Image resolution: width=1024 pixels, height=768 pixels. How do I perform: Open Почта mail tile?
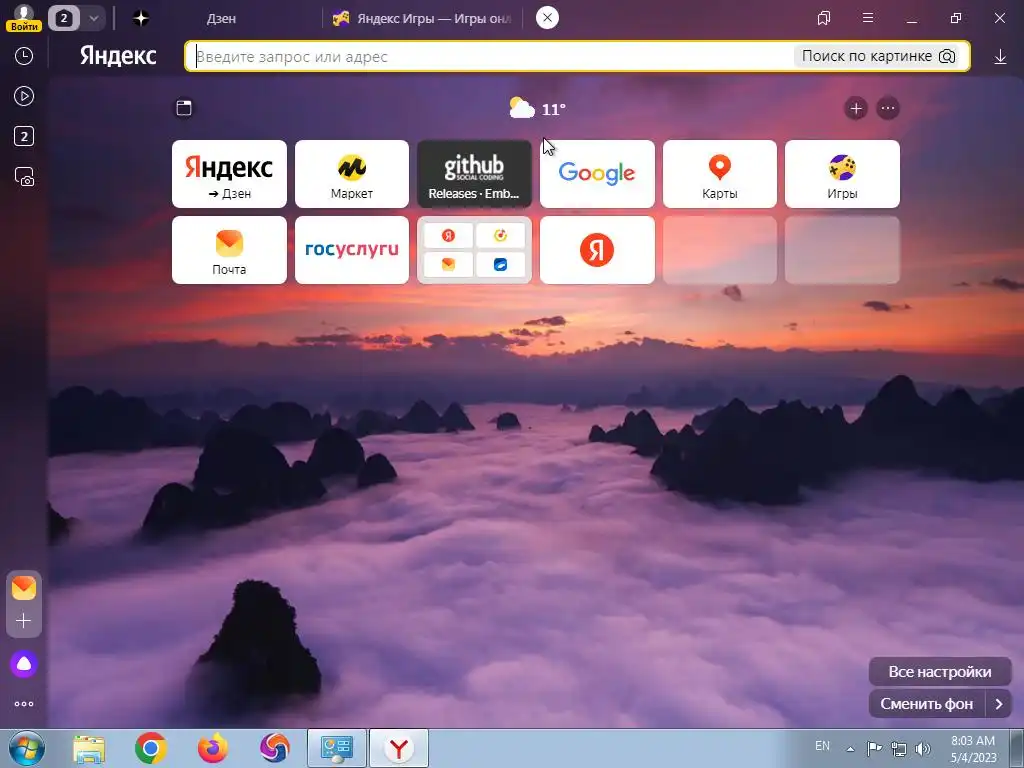[x=229, y=250]
